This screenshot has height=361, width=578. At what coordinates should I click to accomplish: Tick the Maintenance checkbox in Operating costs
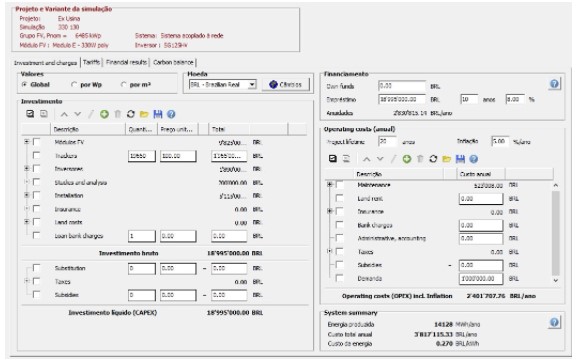(340, 185)
